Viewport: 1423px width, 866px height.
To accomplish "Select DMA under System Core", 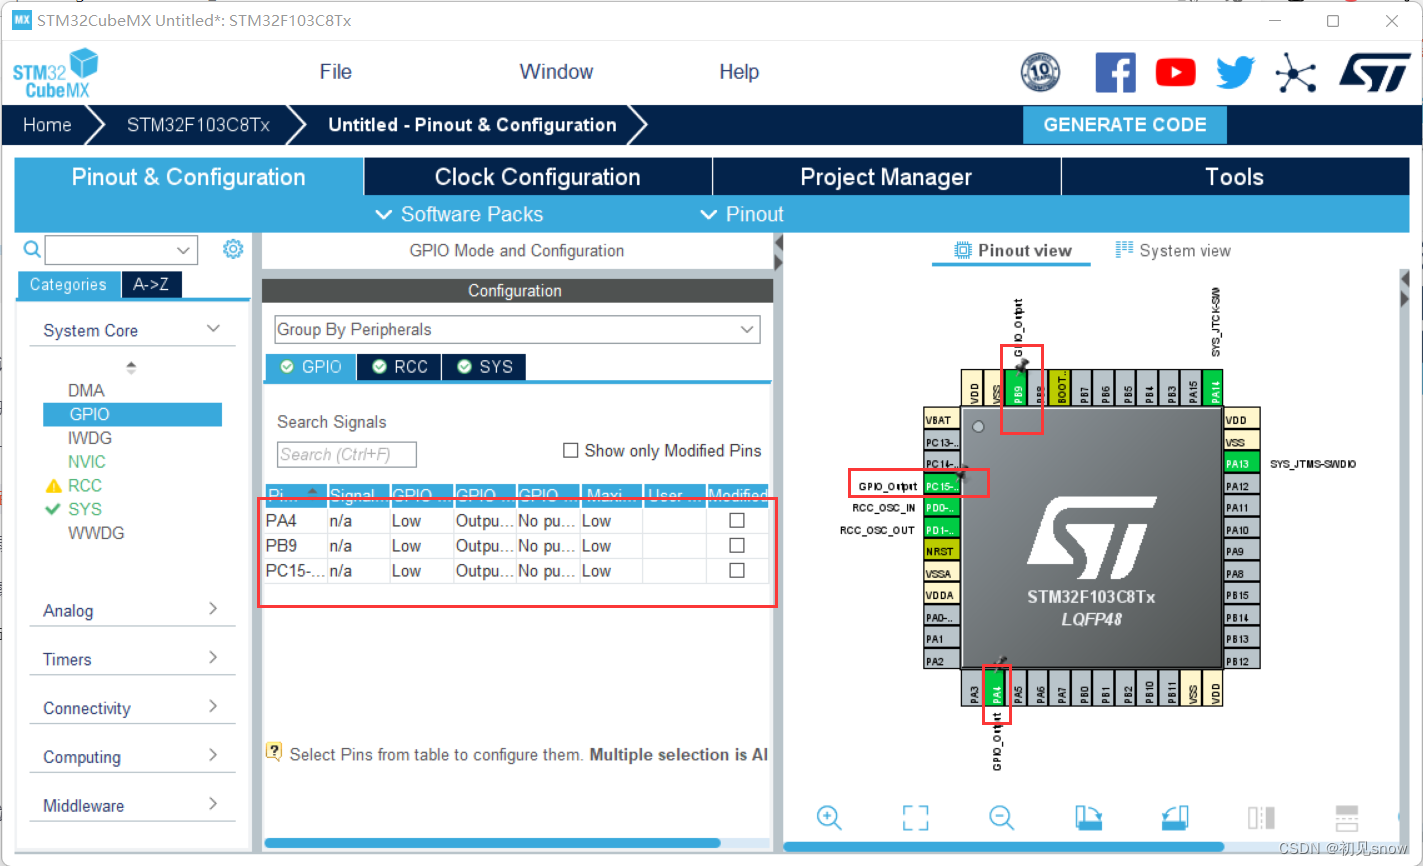I will pos(86,390).
